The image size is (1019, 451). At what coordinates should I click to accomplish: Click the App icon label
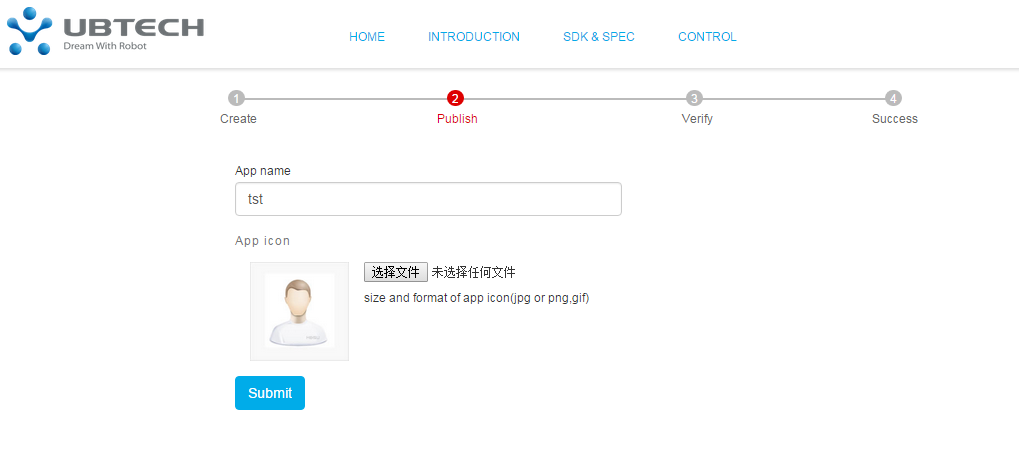point(263,241)
